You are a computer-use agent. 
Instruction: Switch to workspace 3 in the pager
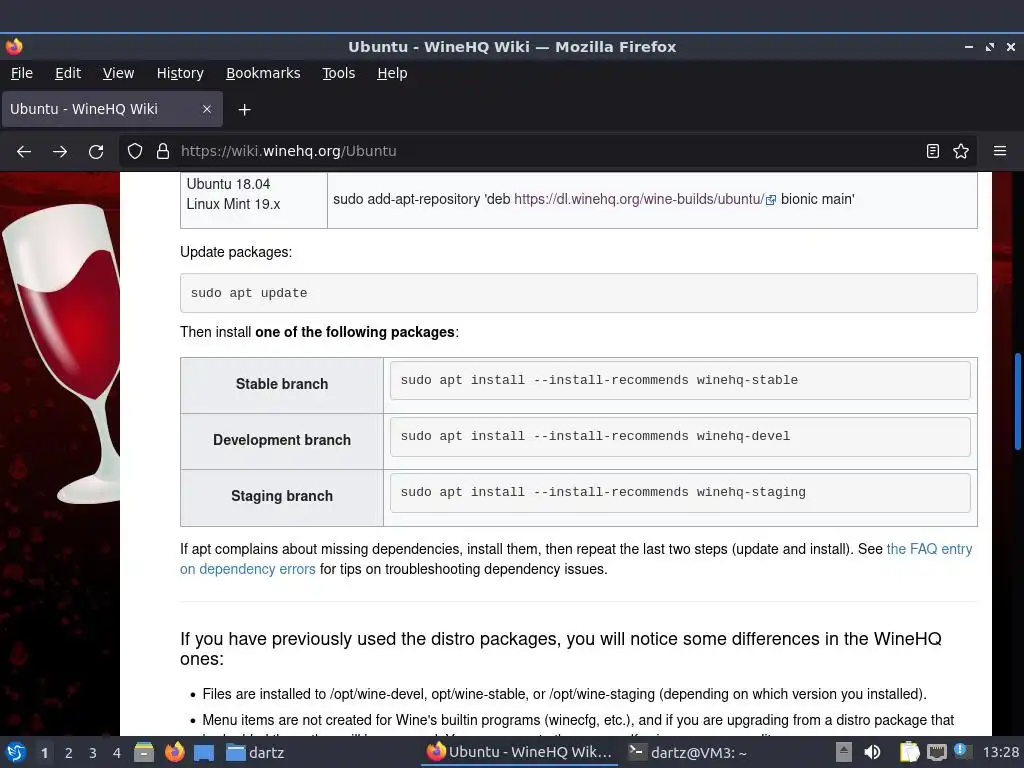pos(93,753)
